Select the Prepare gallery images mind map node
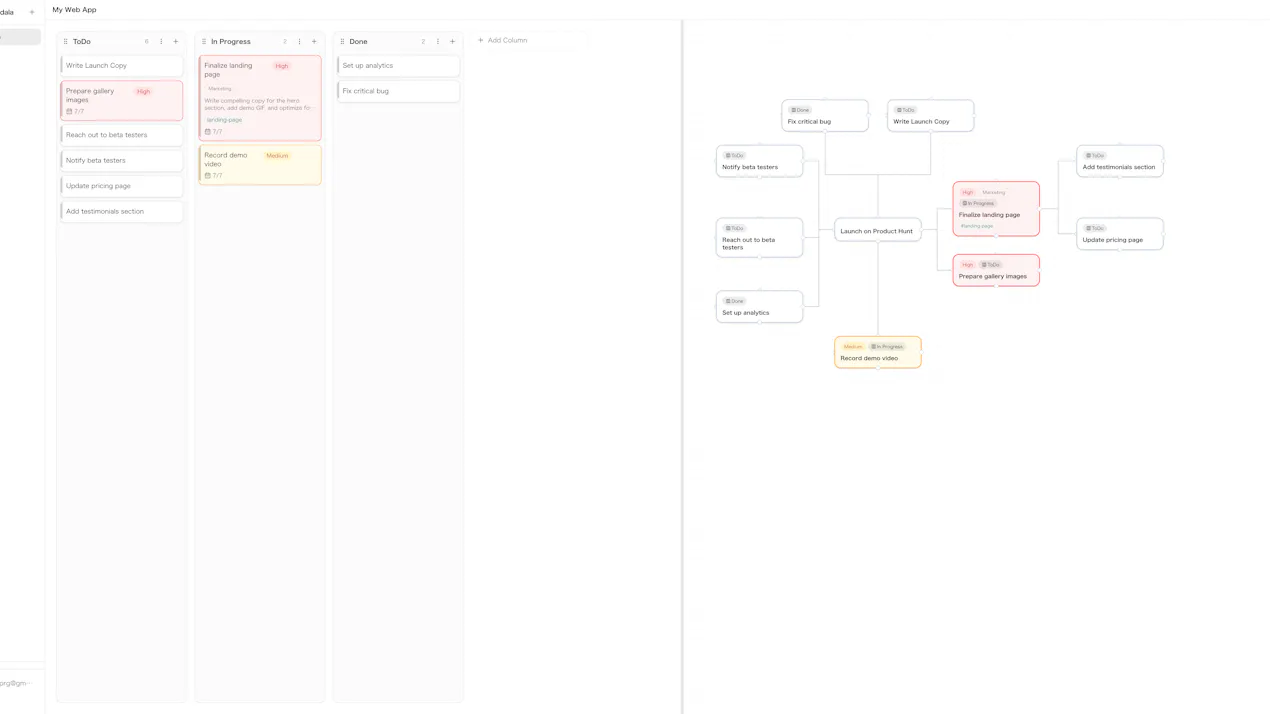 (x=996, y=270)
